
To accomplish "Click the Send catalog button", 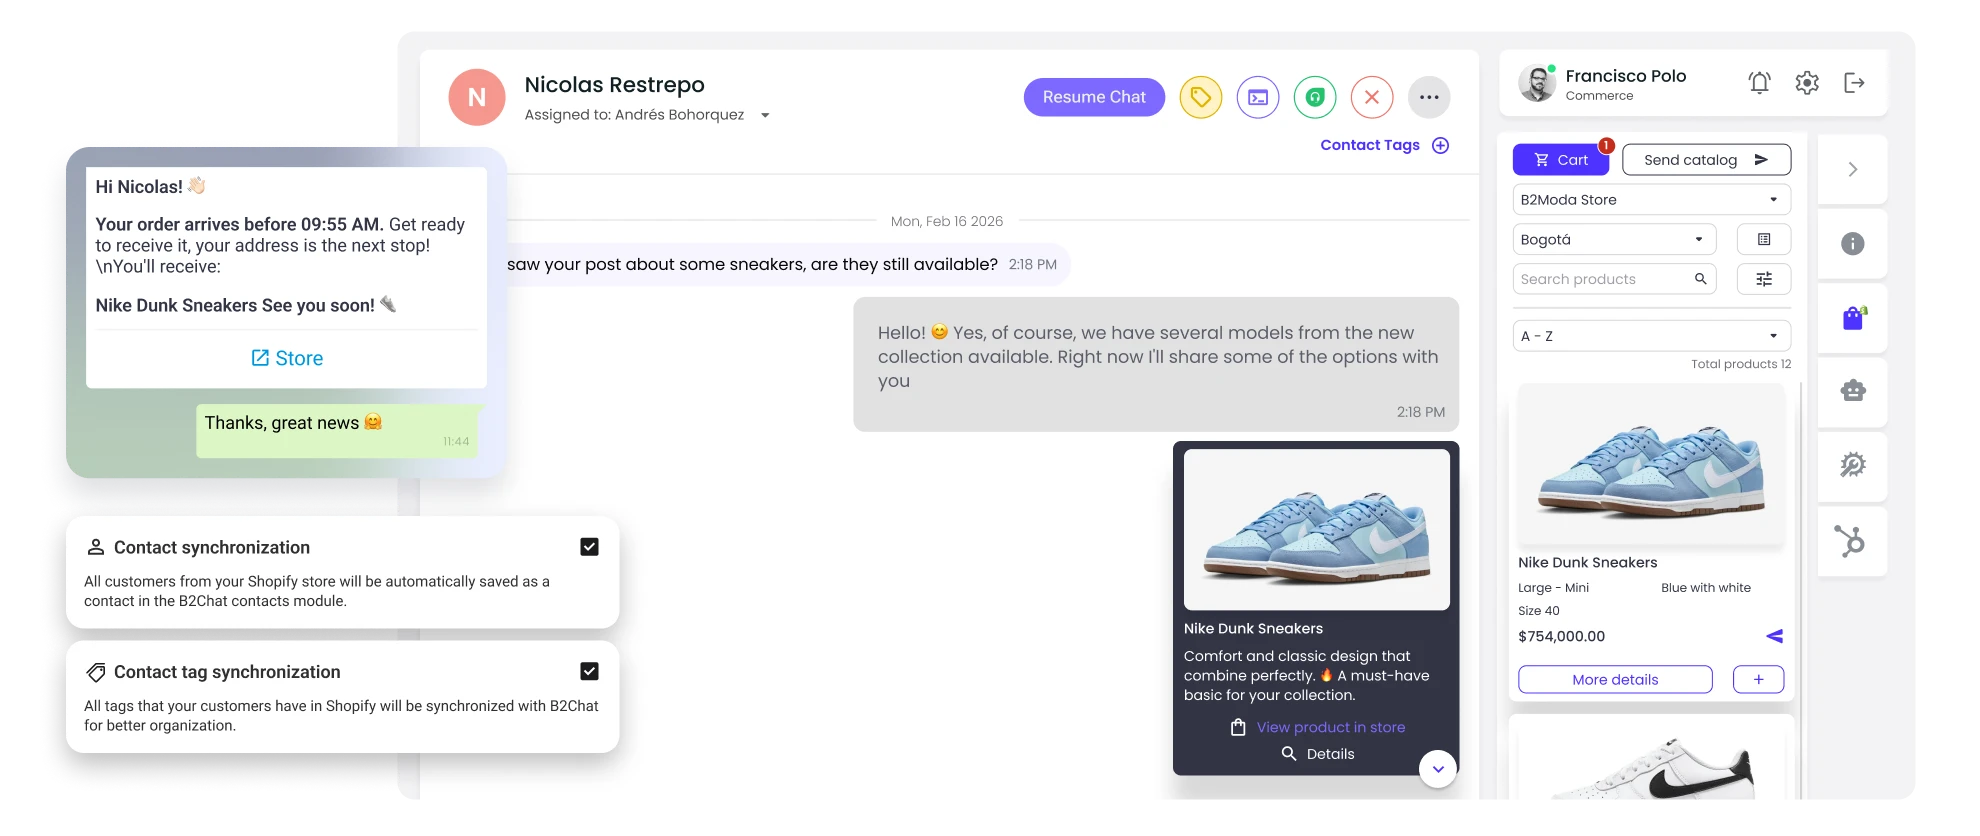I will (1706, 160).
